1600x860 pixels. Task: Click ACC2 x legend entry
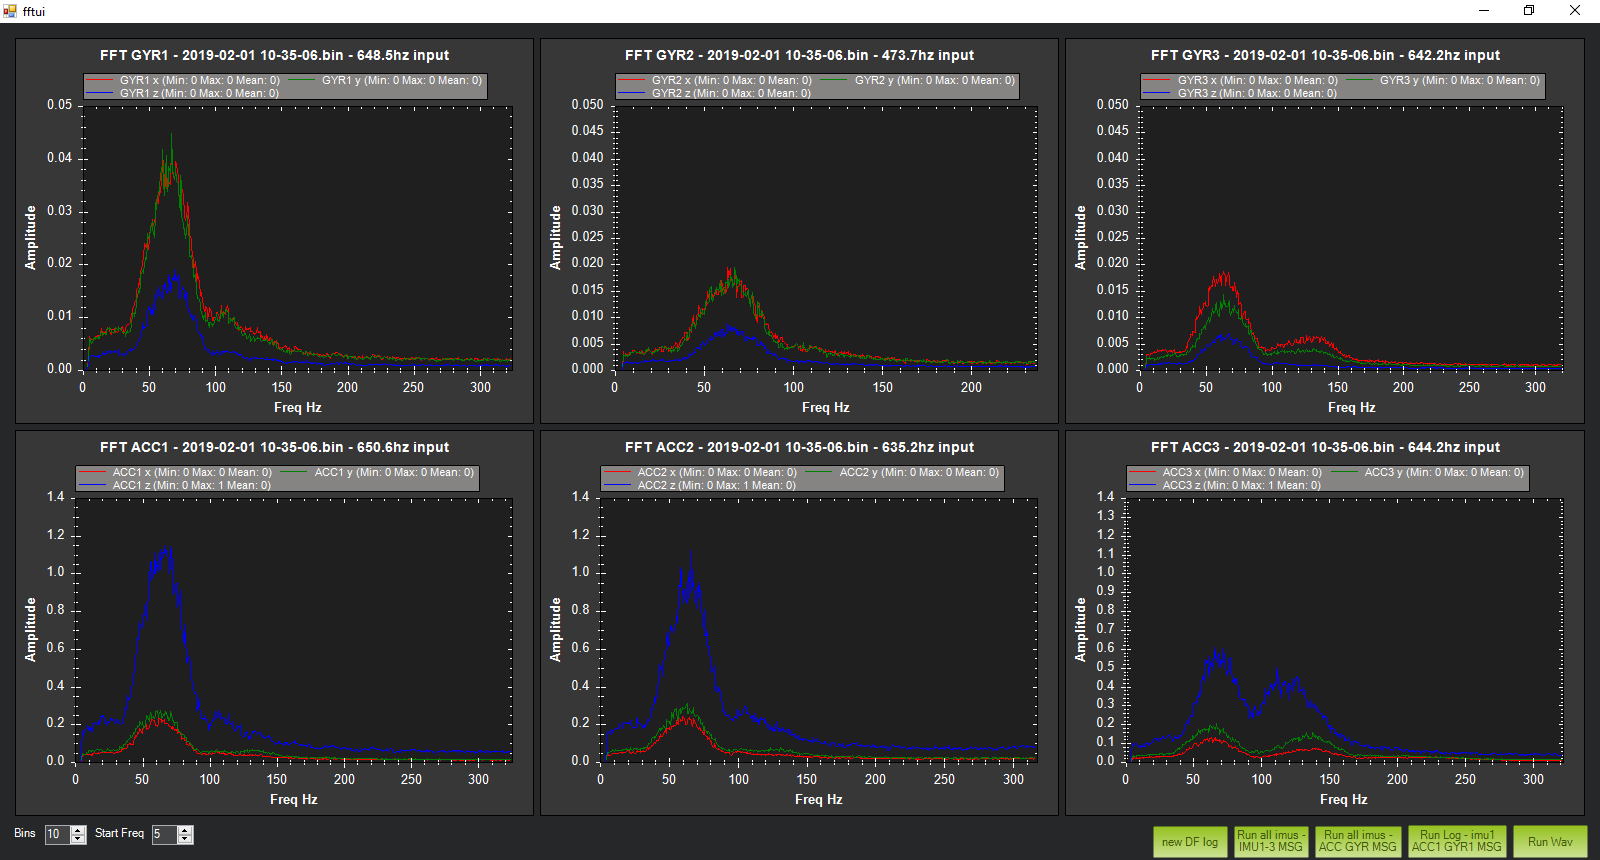click(x=700, y=472)
